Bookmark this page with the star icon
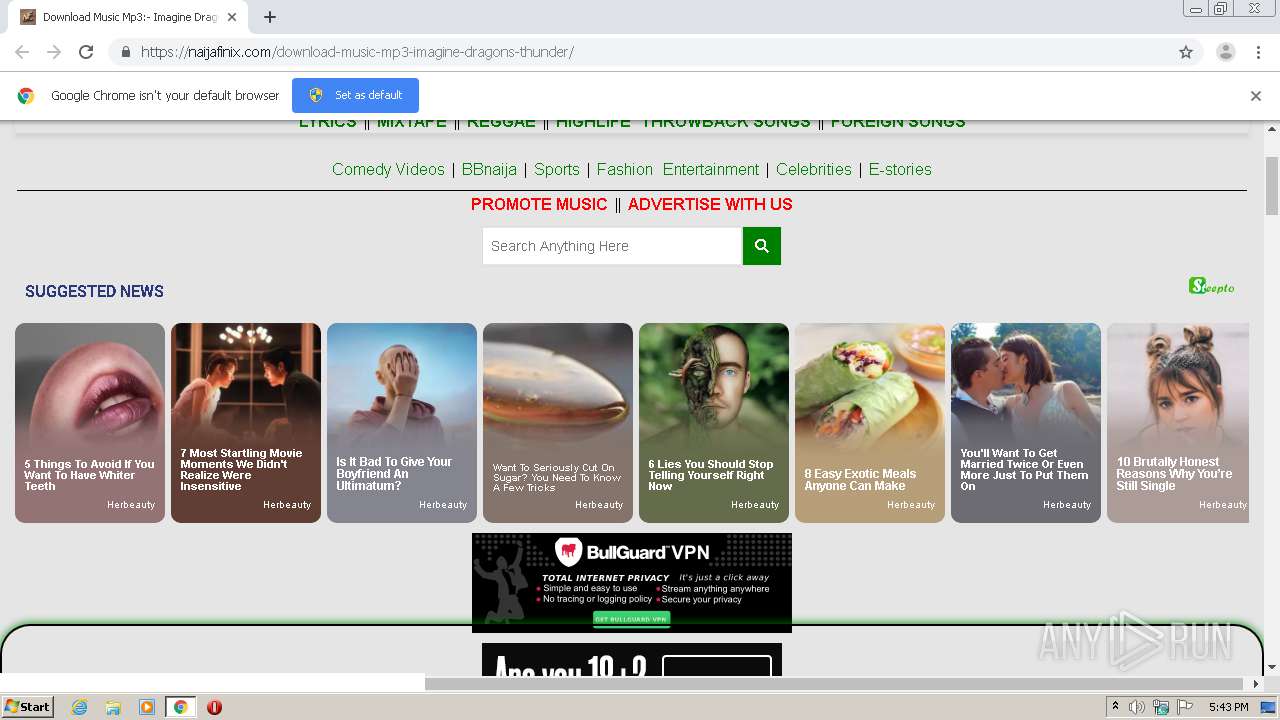Image resolution: width=1280 pixels, height=720 pixels. tap(1186, 52)
